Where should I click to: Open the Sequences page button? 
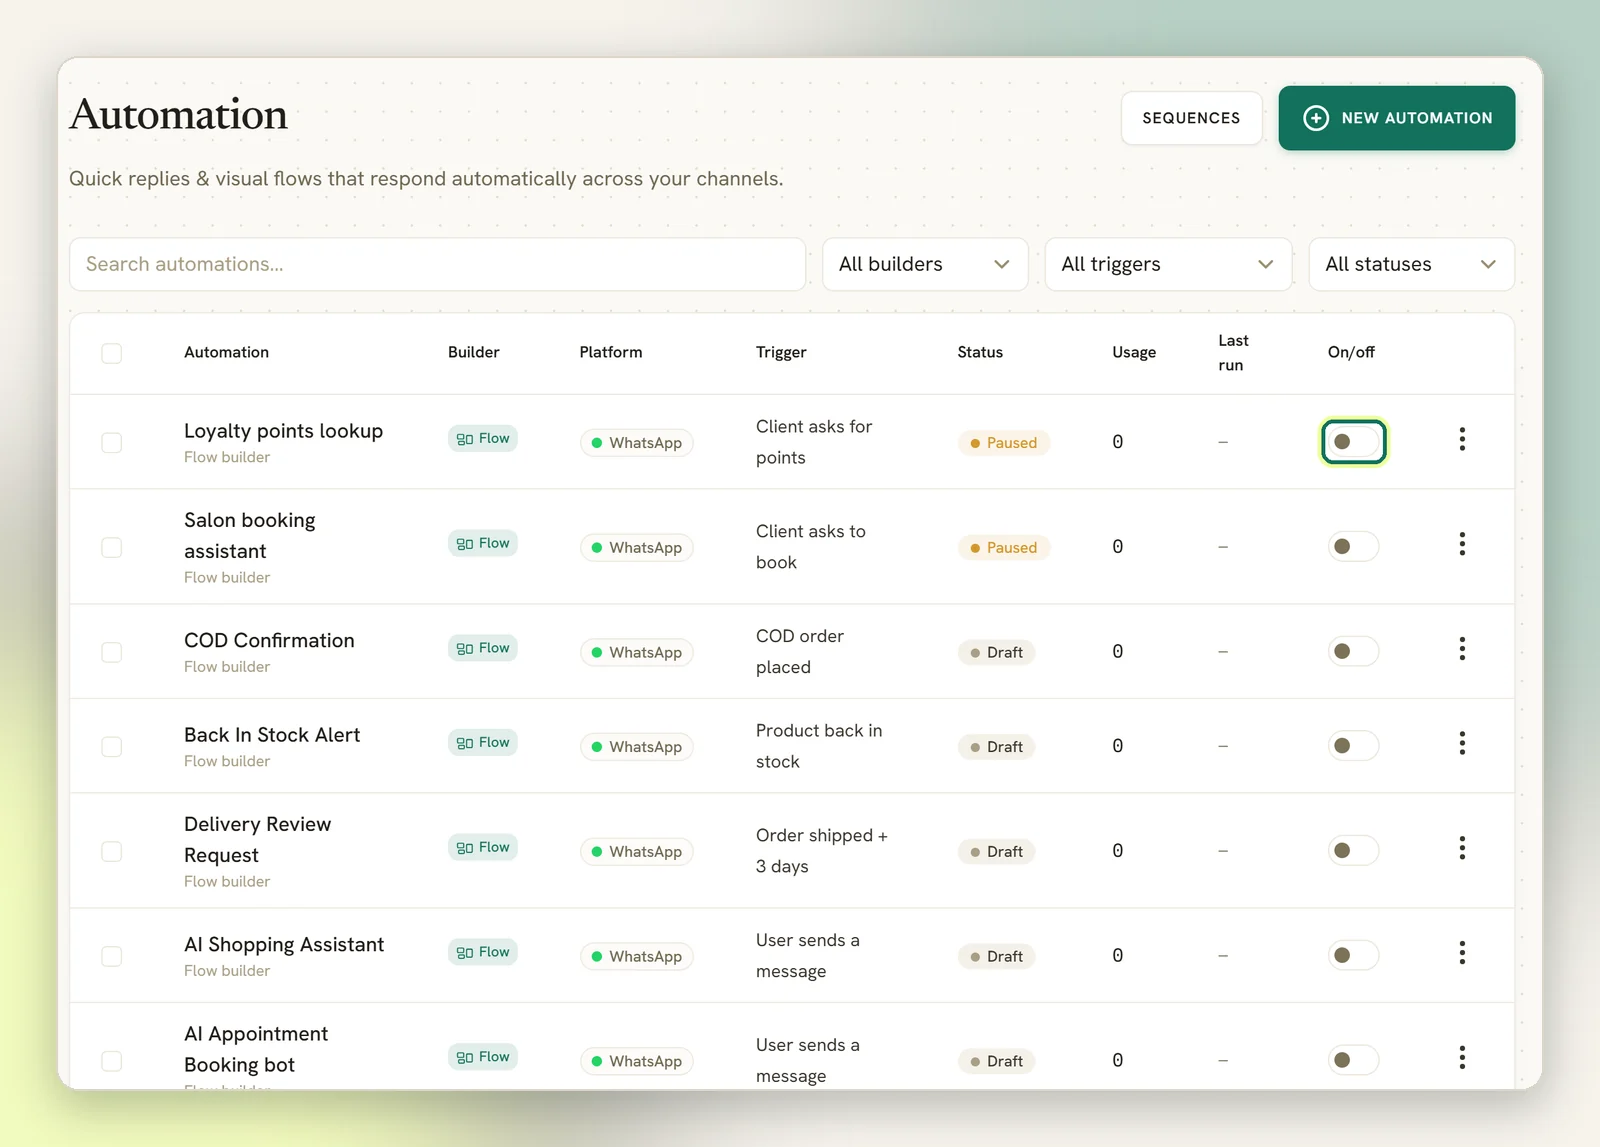(x=1191, y=118)
